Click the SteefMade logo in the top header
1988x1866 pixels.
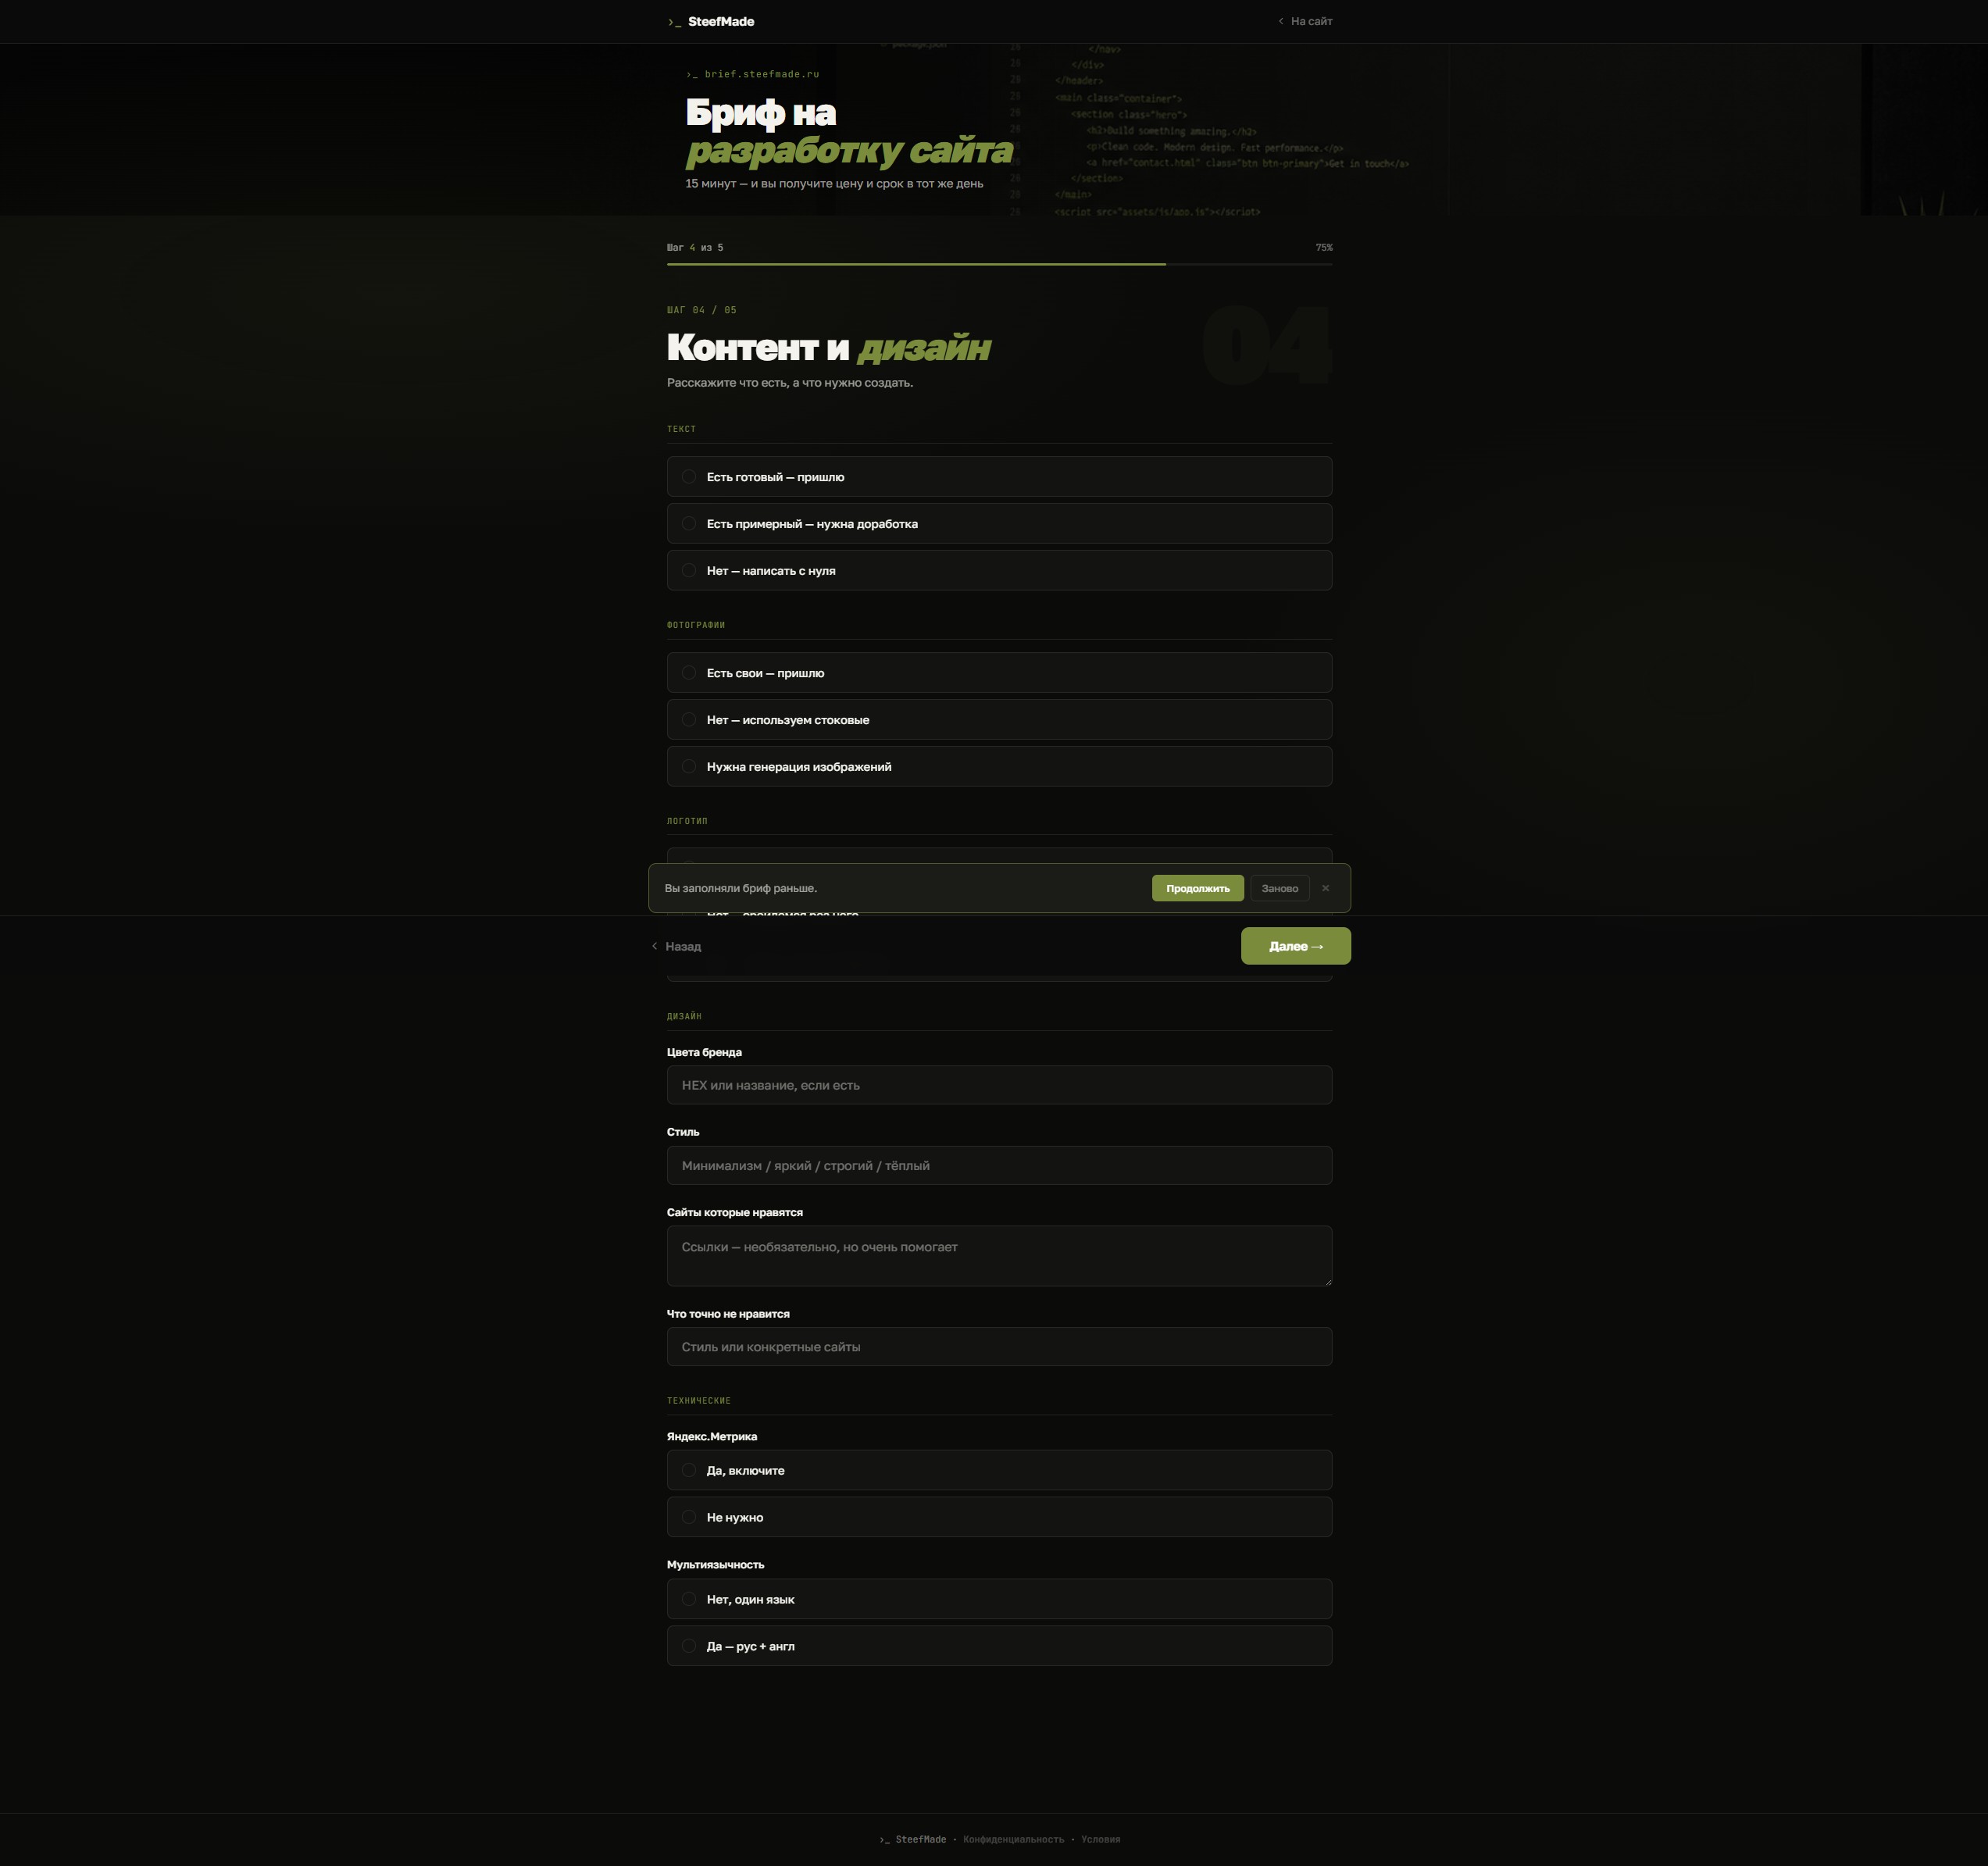pyautogui.click(x=711, y=22)
